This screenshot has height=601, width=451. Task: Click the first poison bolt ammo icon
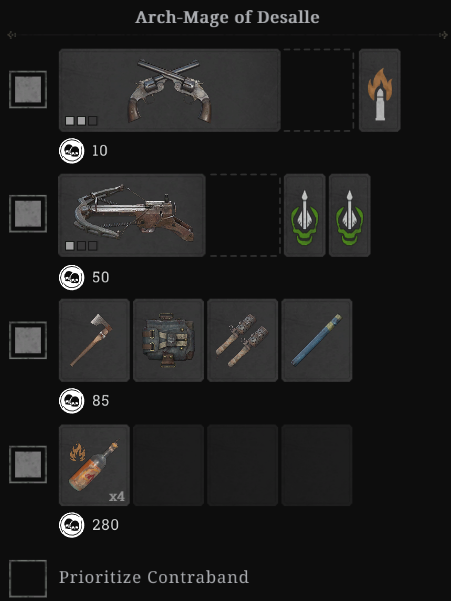pos(305,215)
